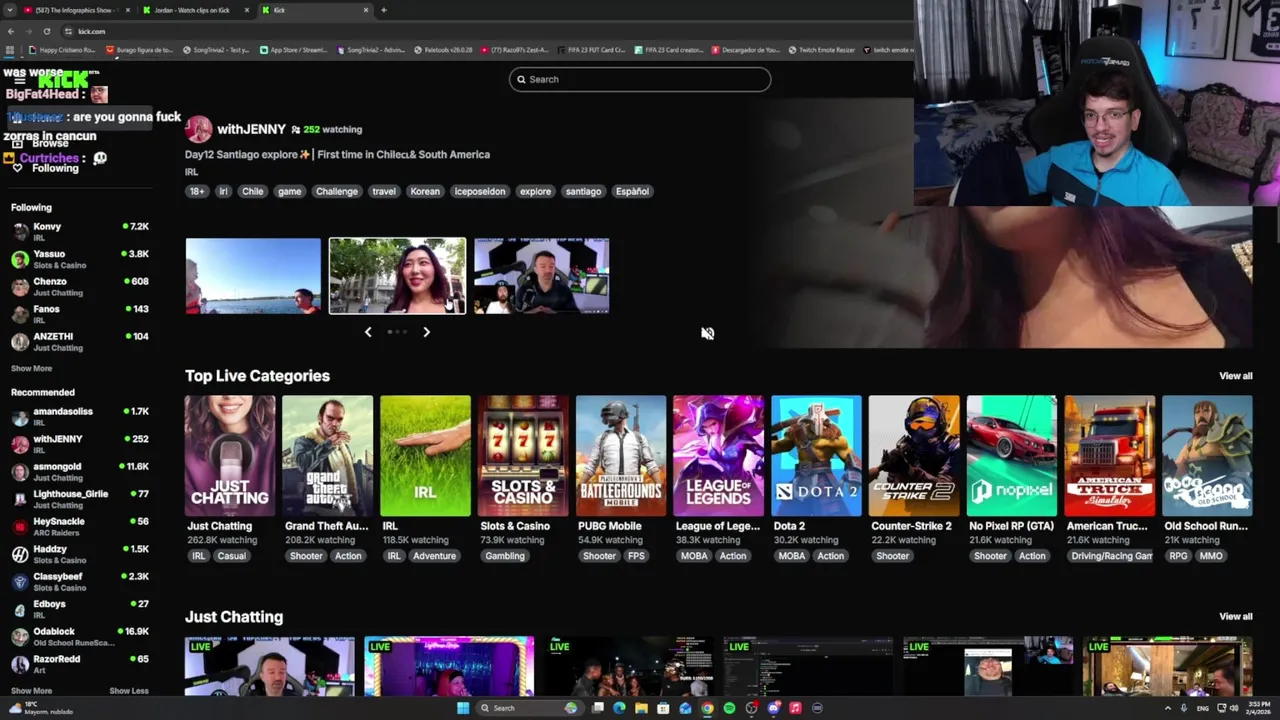Open Yassuo's channel avatar in Following list
The height and width of the screenshot is (720, 1280).
pos(20,259)
